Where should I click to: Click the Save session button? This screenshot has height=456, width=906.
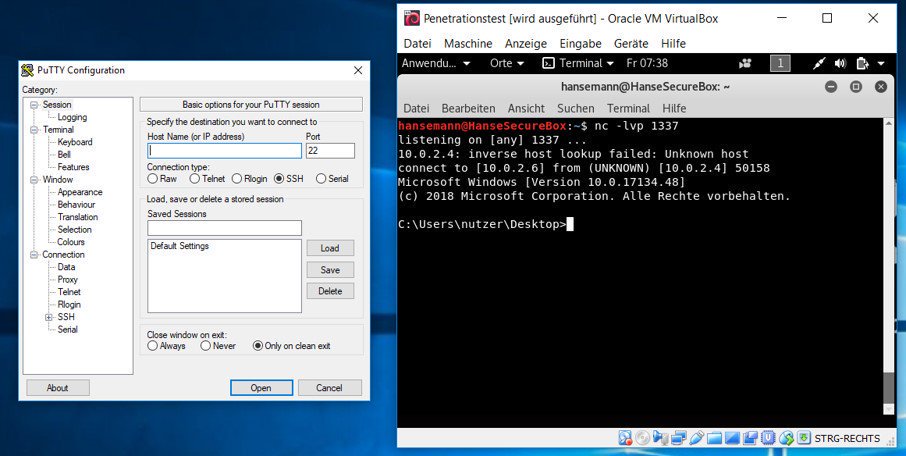(330, 270)
